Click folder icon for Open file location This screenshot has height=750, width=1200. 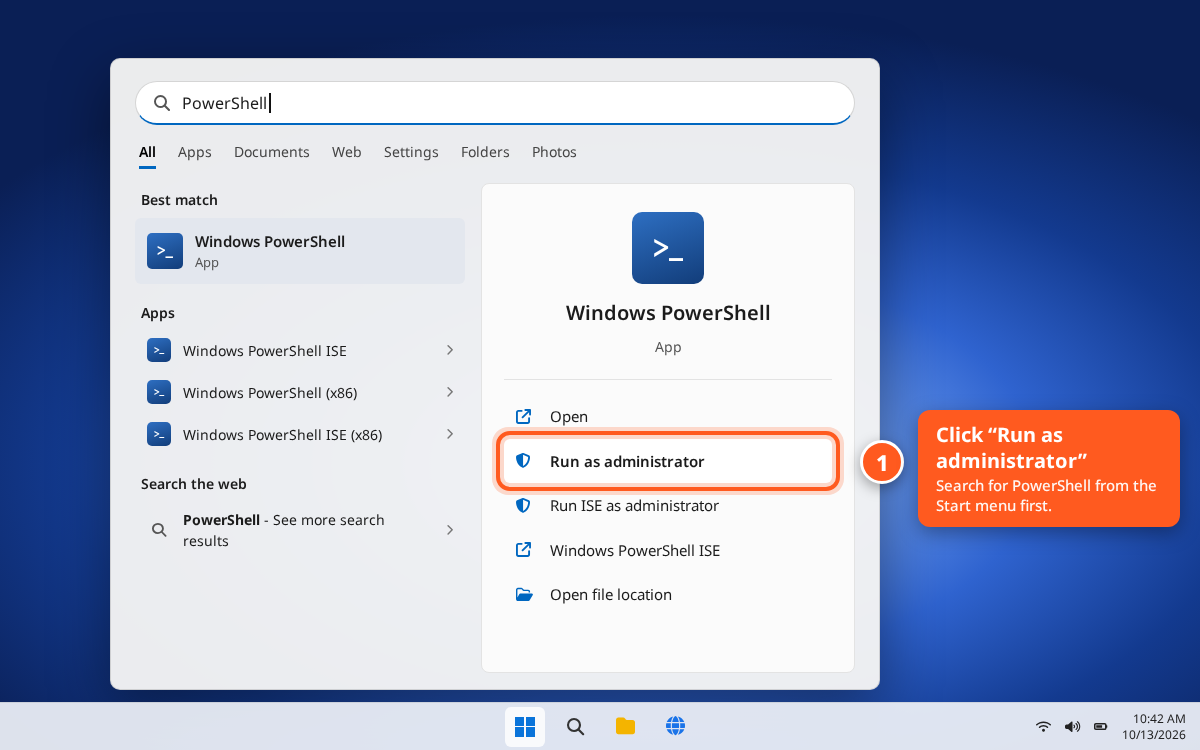coord(523,594)
